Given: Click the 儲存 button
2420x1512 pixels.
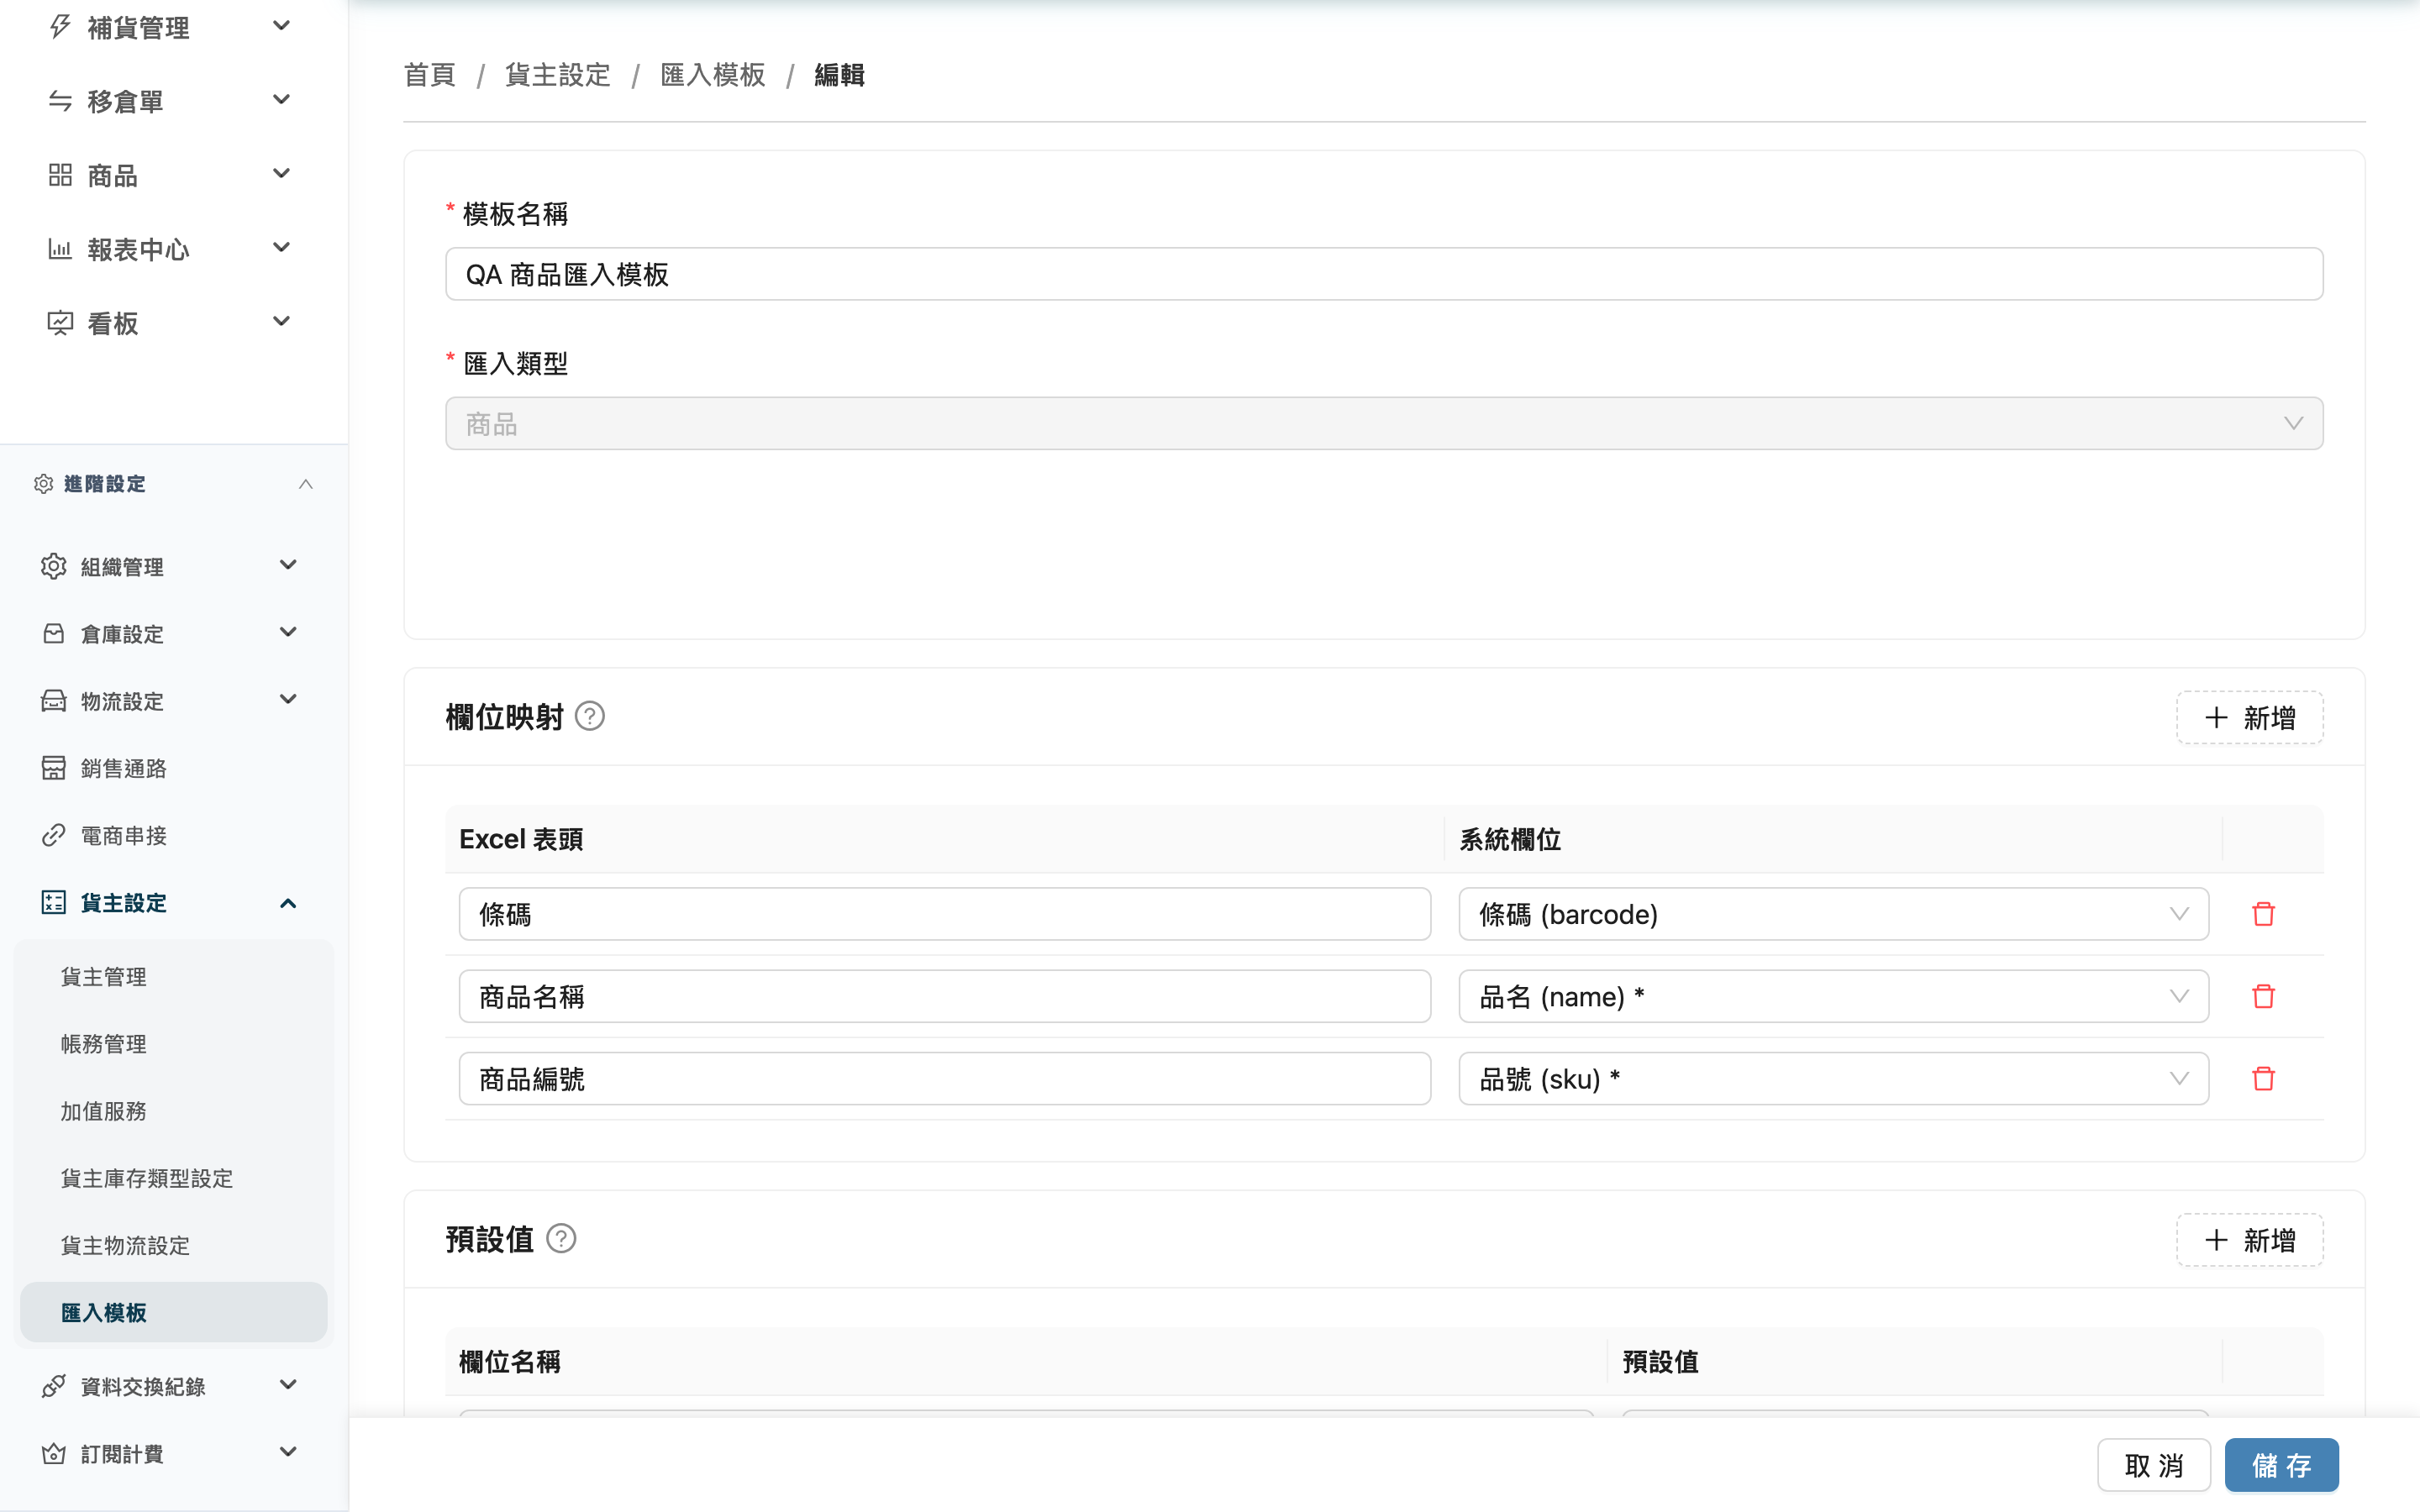Looking at the screenshot, I should [2282, 1465].
